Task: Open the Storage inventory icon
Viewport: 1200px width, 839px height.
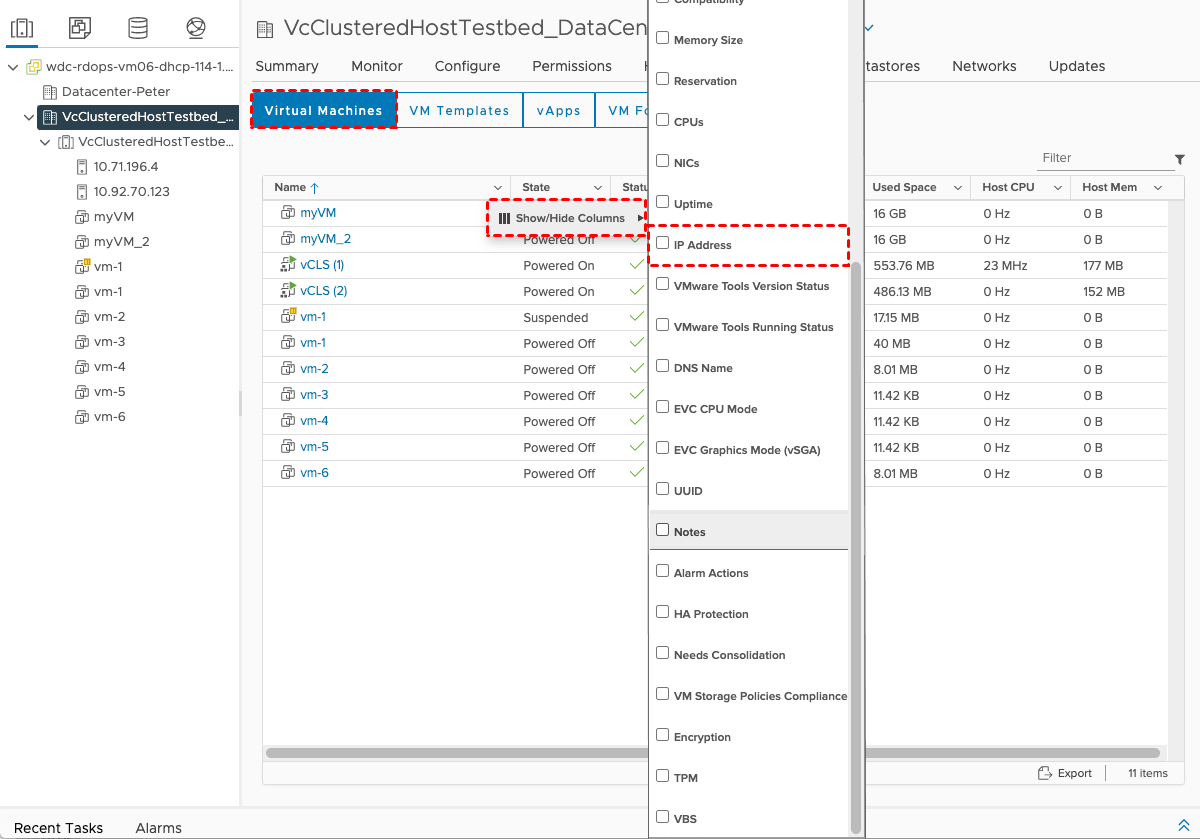Action: coord(138,28)
